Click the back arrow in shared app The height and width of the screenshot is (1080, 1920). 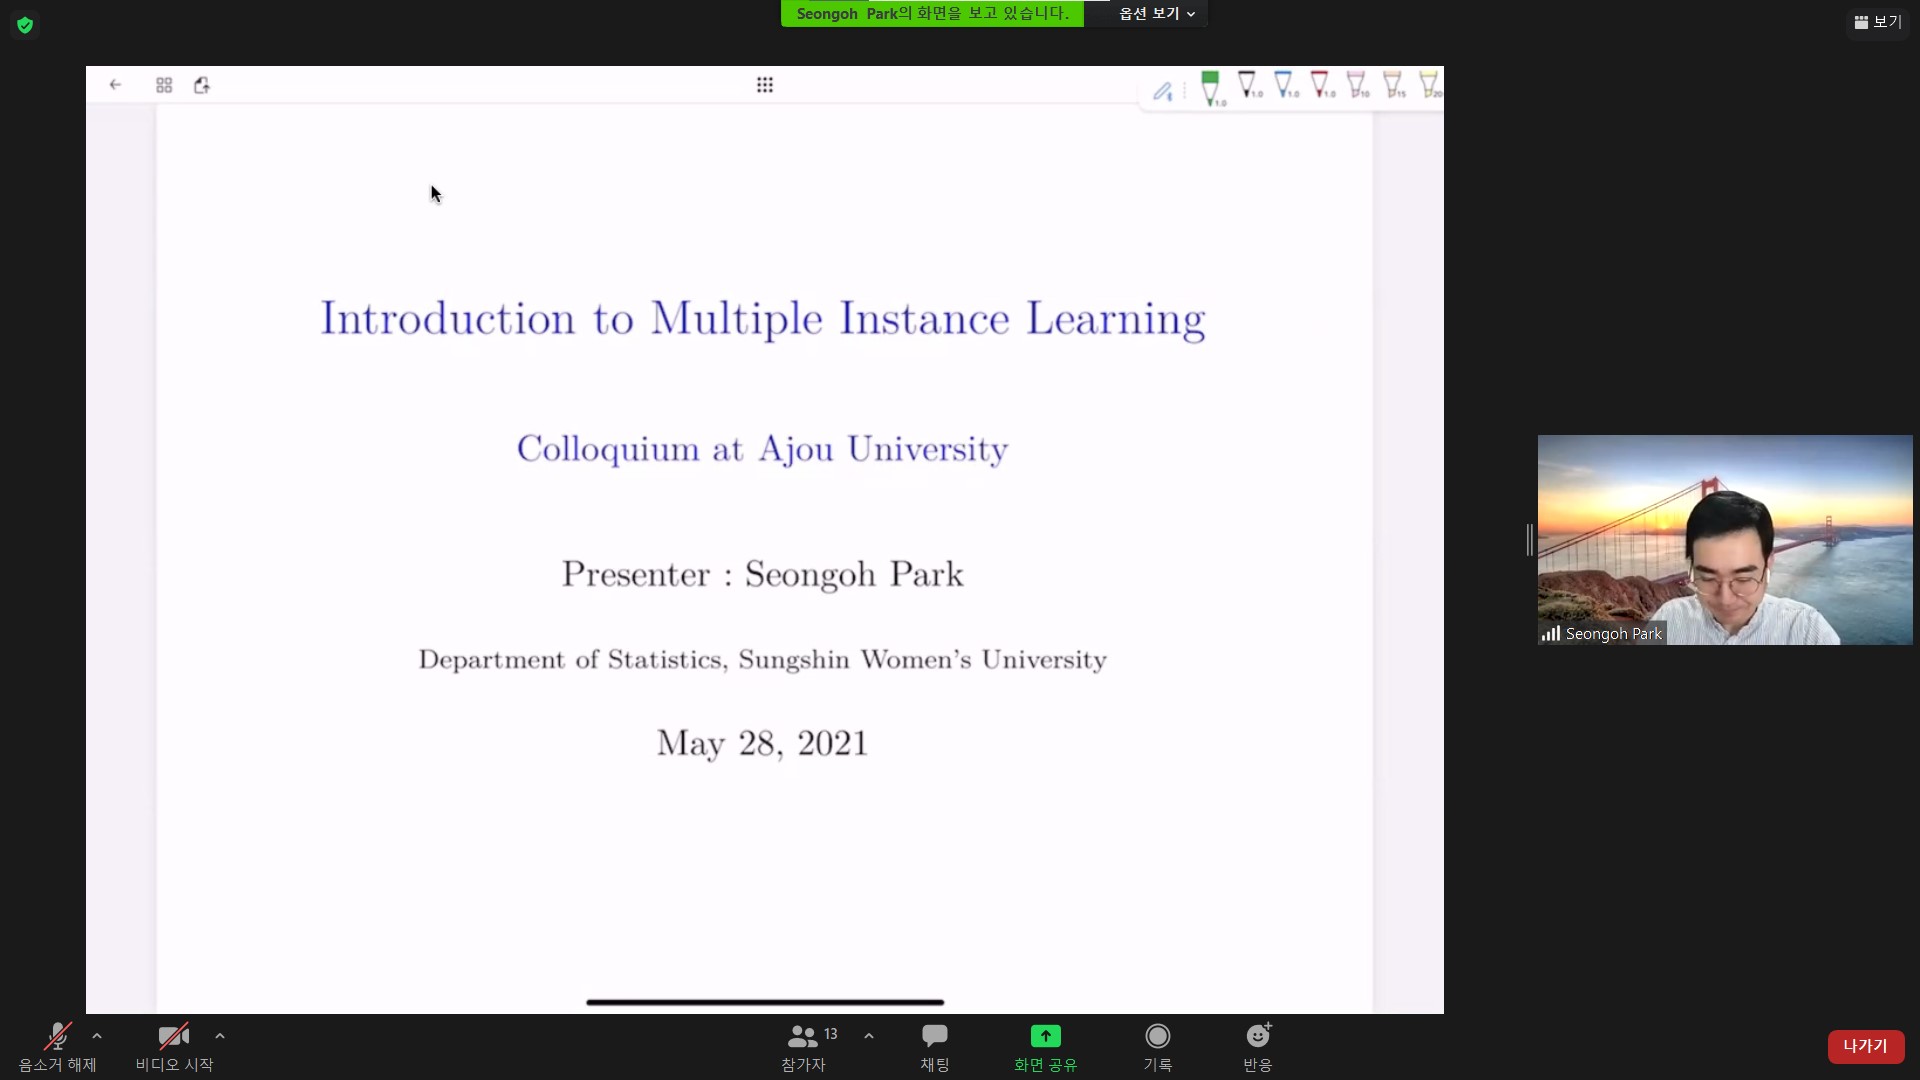click(x=115, y=85)
